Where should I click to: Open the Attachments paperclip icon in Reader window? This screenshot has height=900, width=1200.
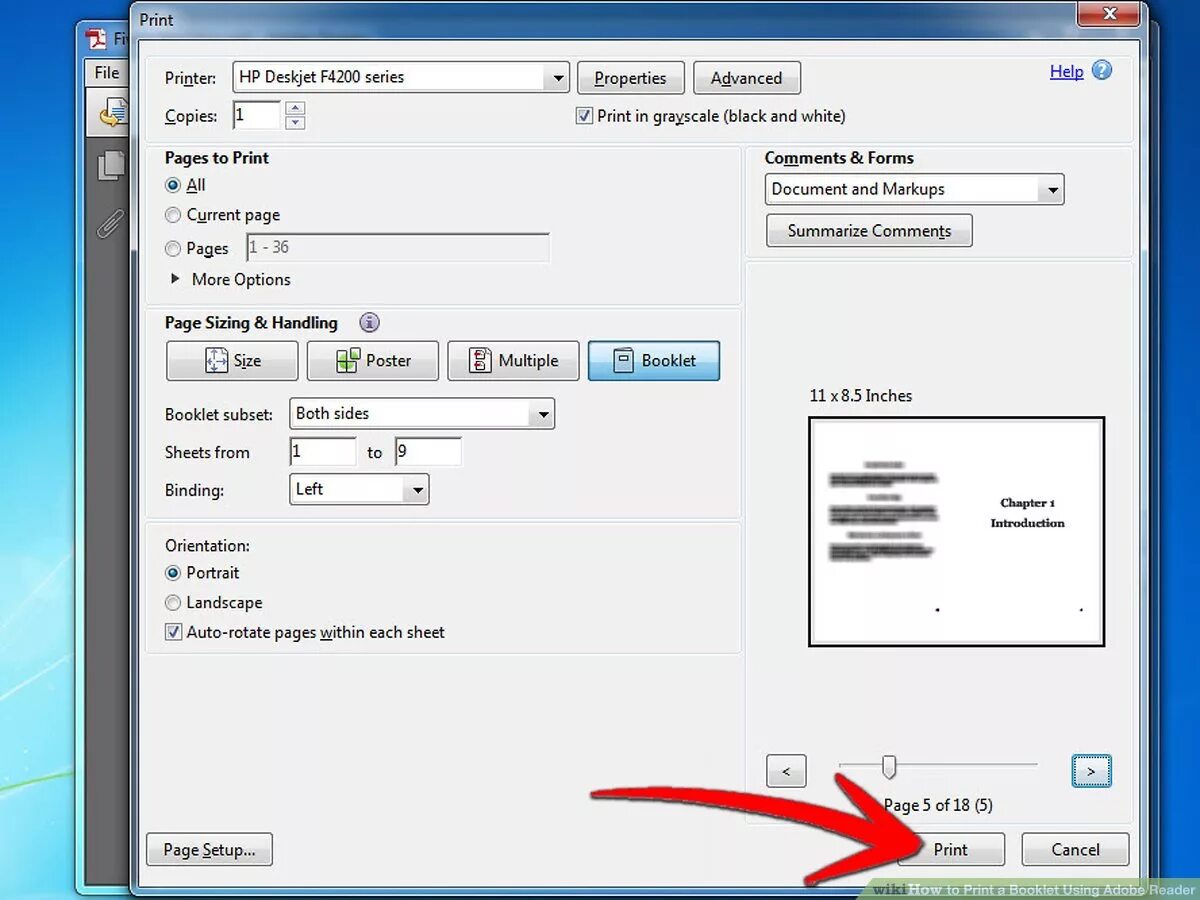109,223
